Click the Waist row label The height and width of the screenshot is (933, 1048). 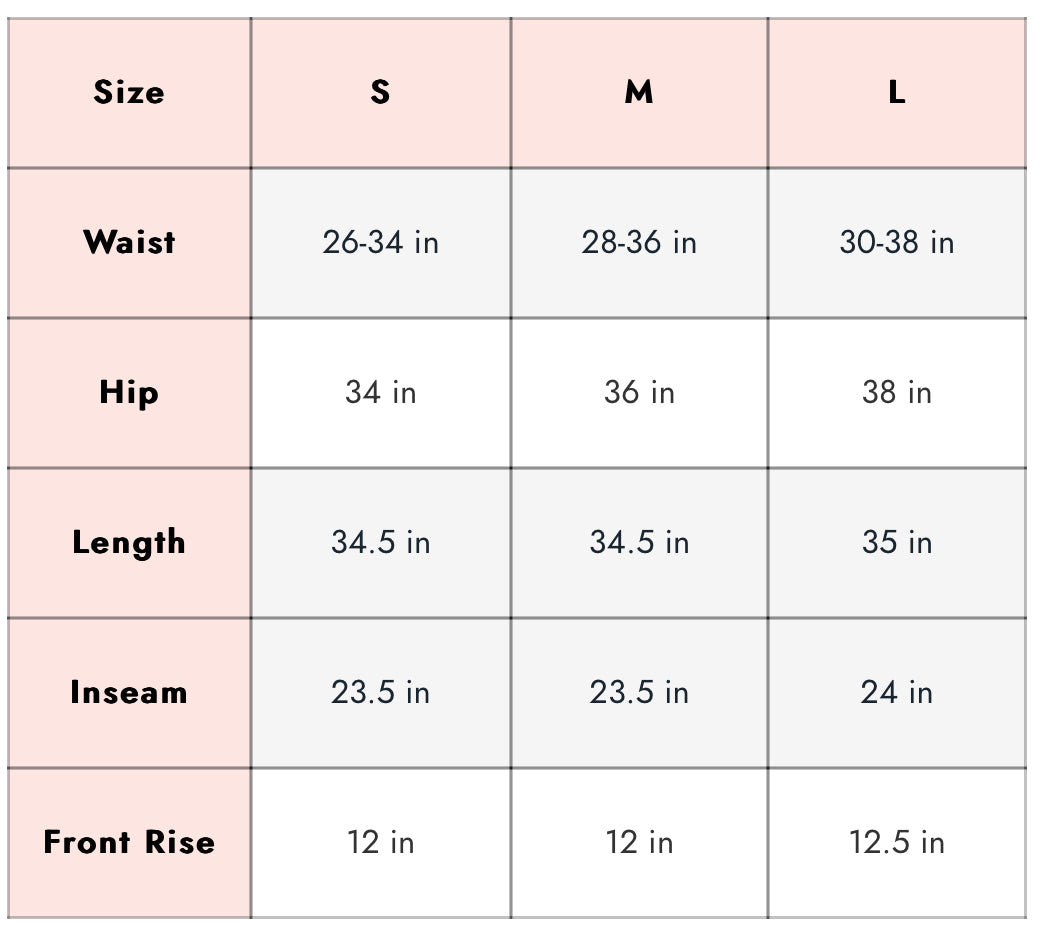pos(129,242)
